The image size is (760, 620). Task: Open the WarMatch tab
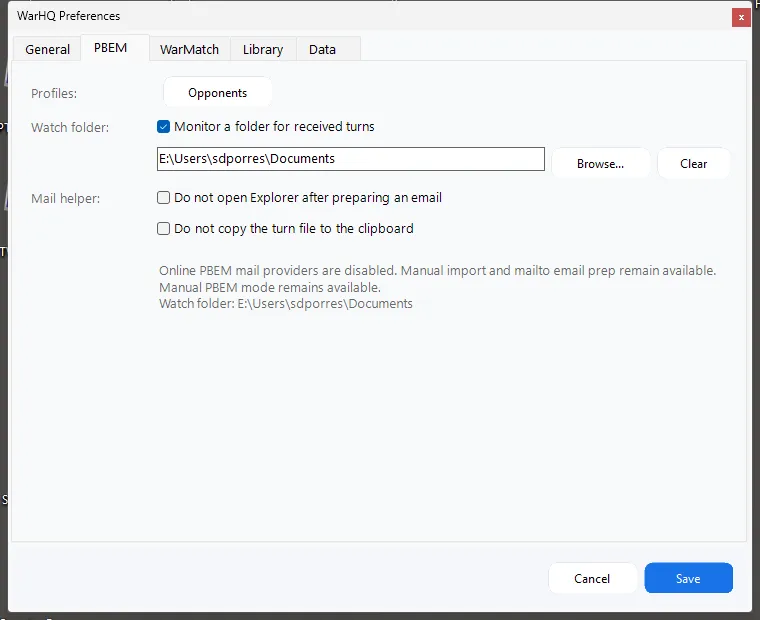tap(190, 49)
